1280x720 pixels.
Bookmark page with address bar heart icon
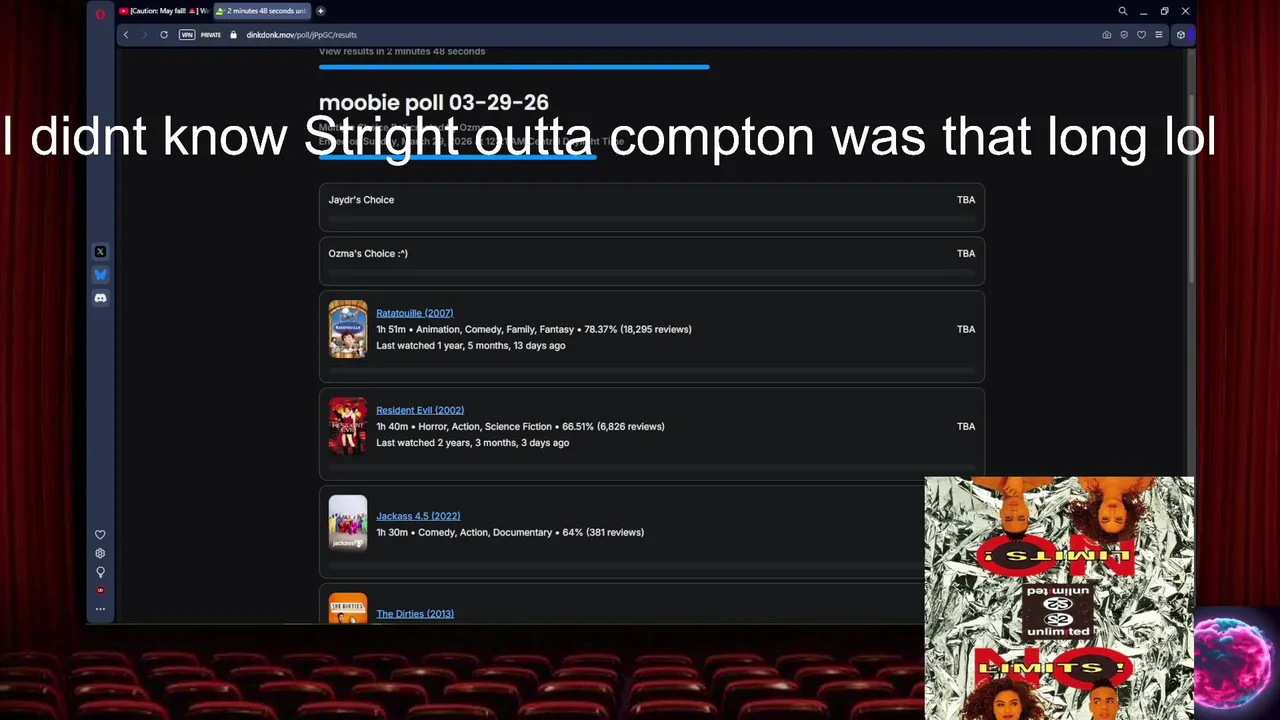tap(1141, 35)
